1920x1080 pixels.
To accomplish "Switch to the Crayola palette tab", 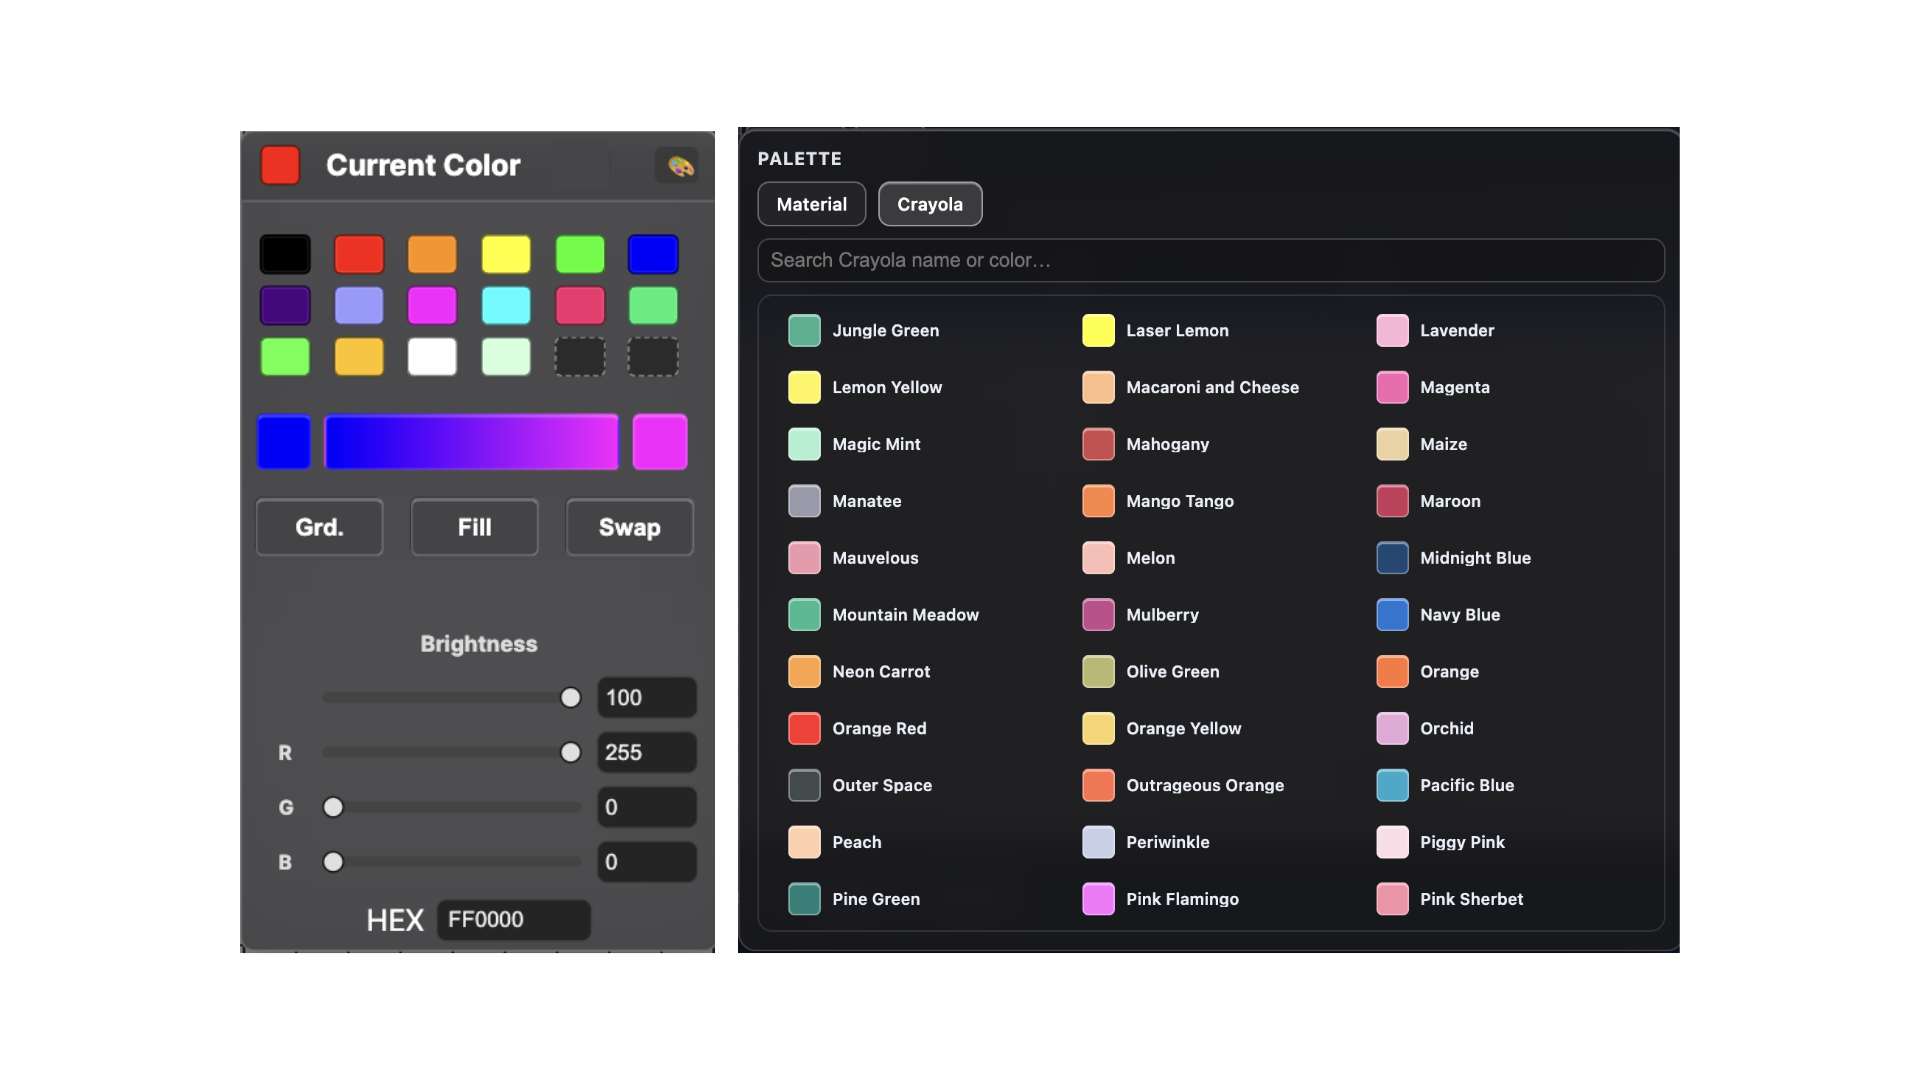I will pos(929,203).
